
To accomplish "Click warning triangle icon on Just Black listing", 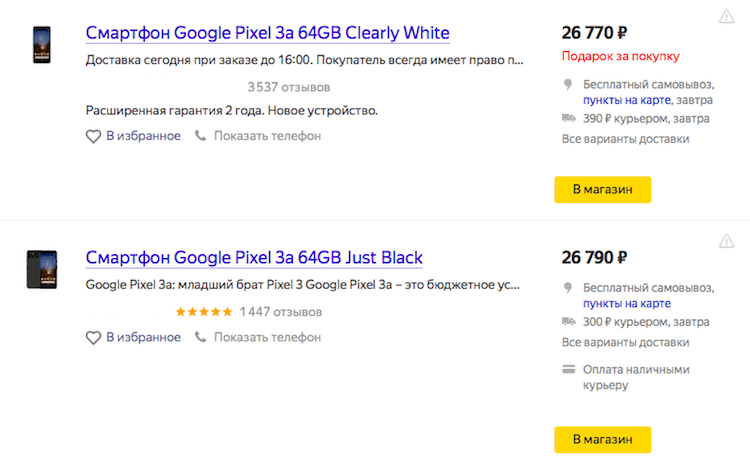I will (x=726, y=242).
